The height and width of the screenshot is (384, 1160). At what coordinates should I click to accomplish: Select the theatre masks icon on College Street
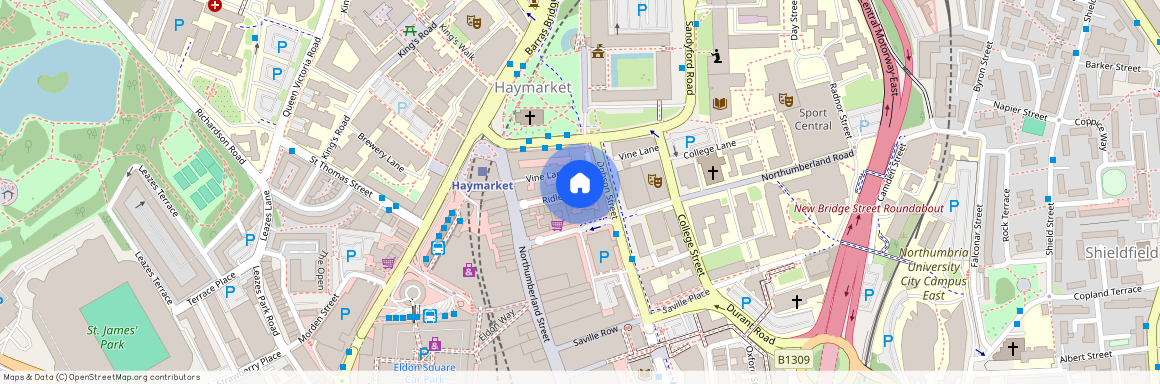pos(654,180)
